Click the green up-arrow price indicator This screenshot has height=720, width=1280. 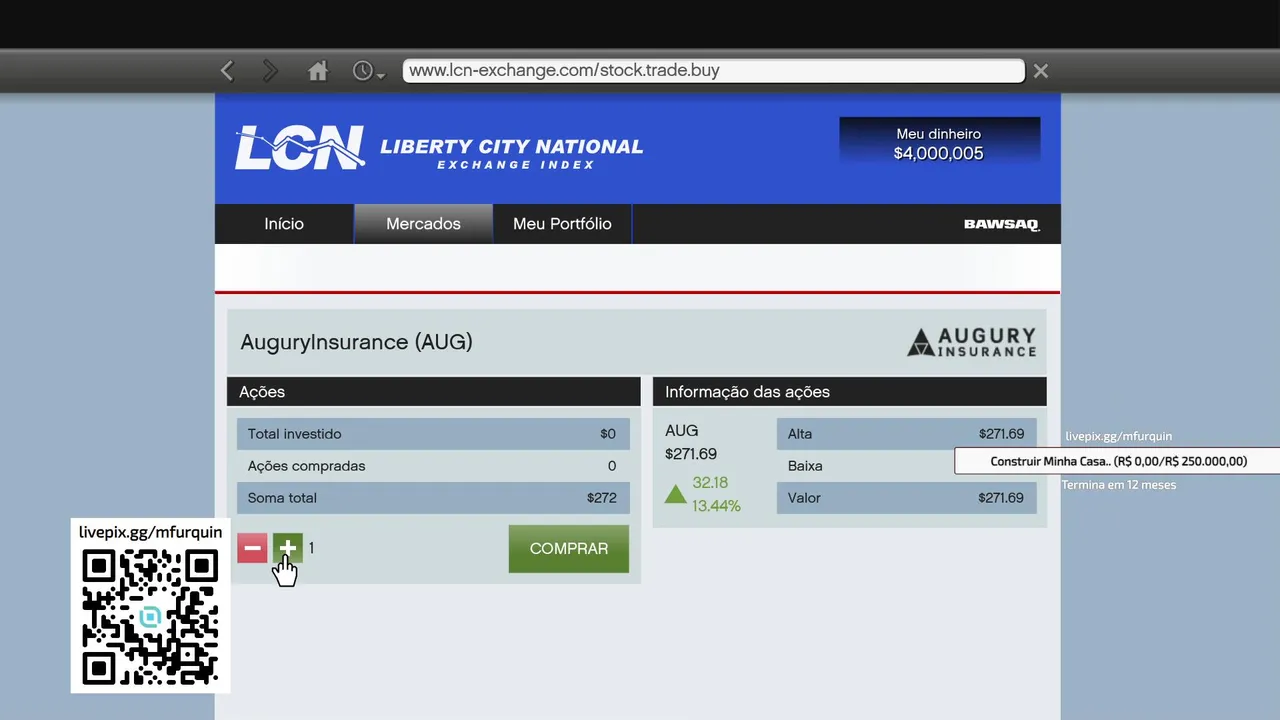[x=676, y=494]
